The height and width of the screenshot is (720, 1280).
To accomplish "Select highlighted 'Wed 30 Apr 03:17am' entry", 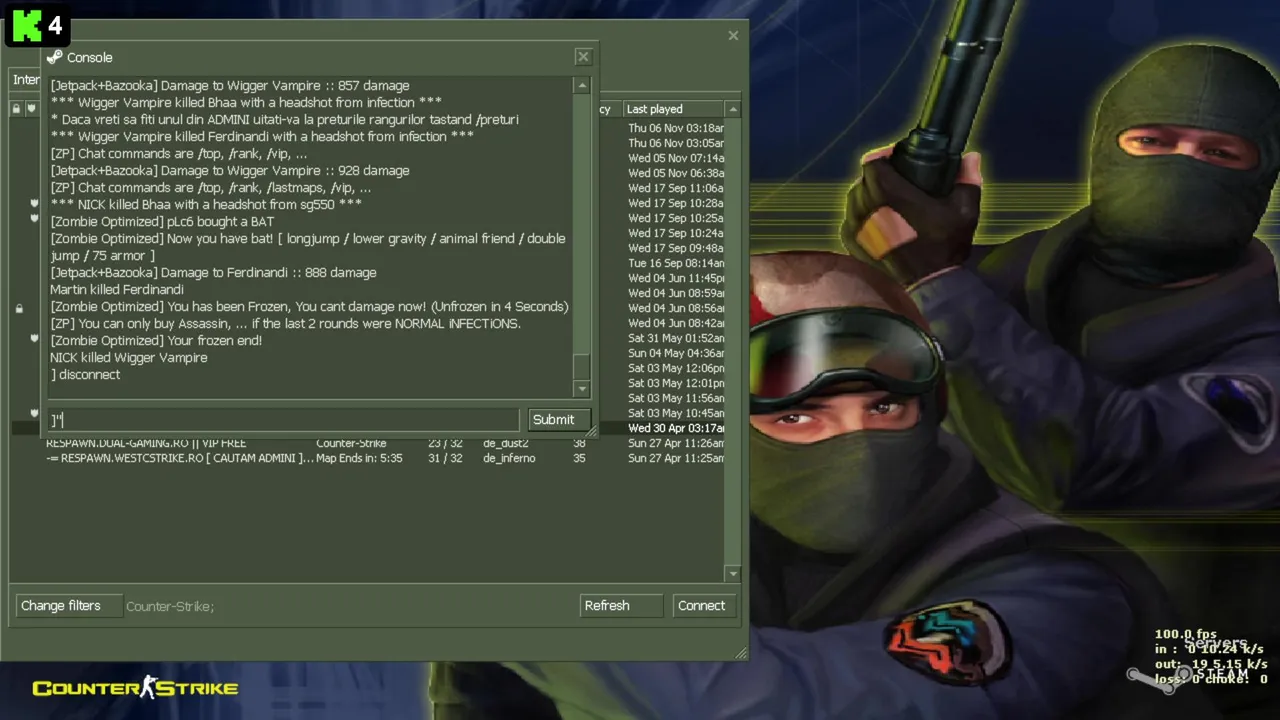I will coord(676,428).
